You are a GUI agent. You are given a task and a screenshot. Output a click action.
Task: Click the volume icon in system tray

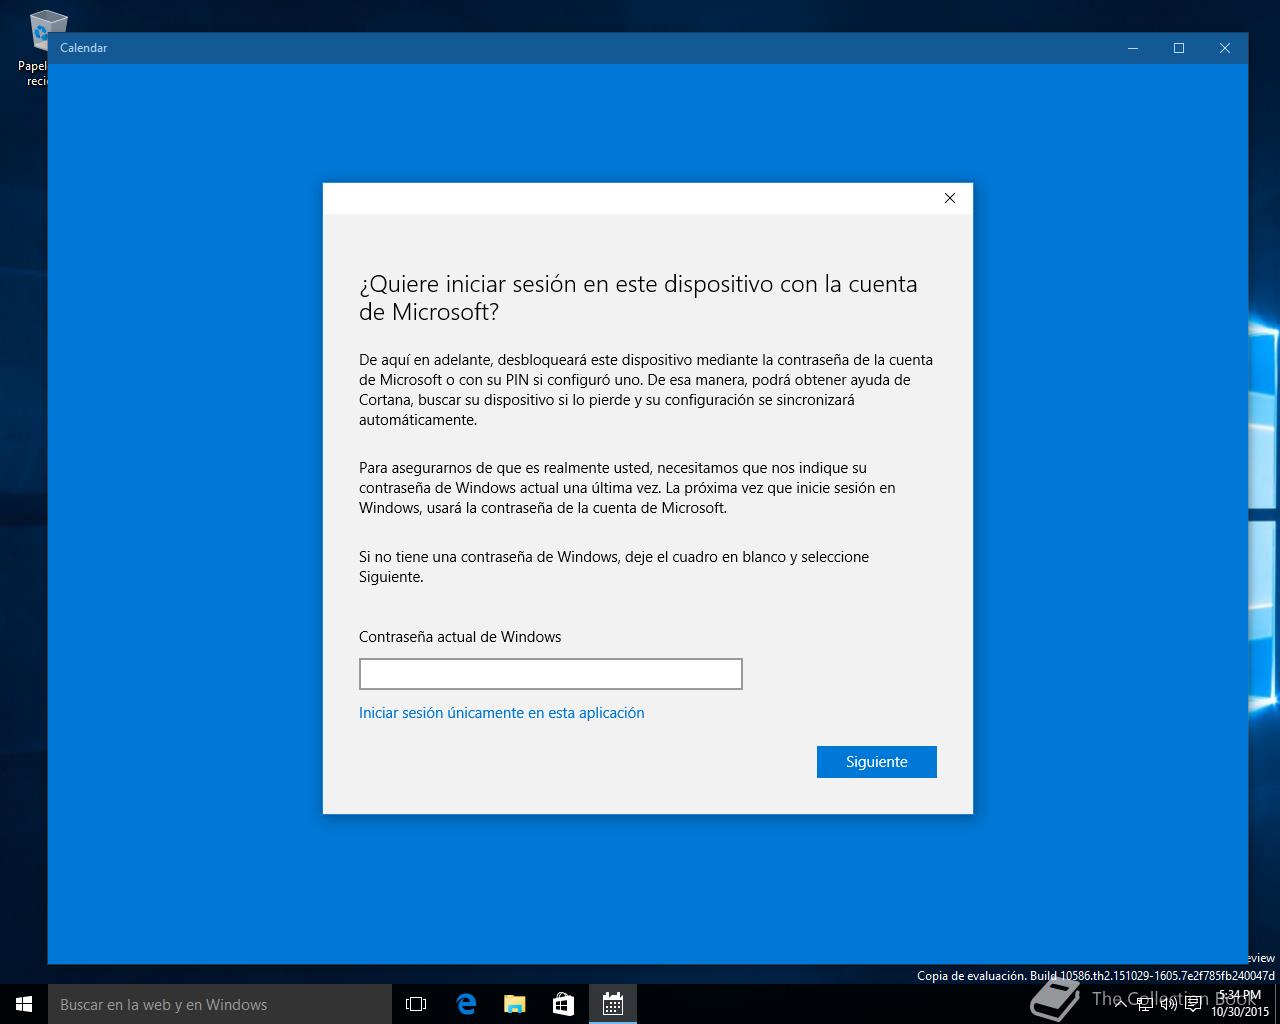[1168, 1004]
